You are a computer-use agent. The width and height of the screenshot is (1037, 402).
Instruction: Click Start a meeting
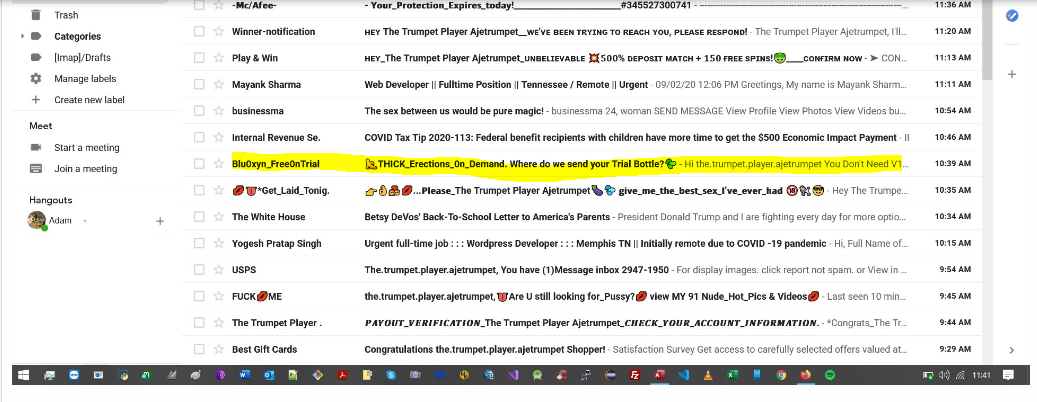tap(87, 147)
